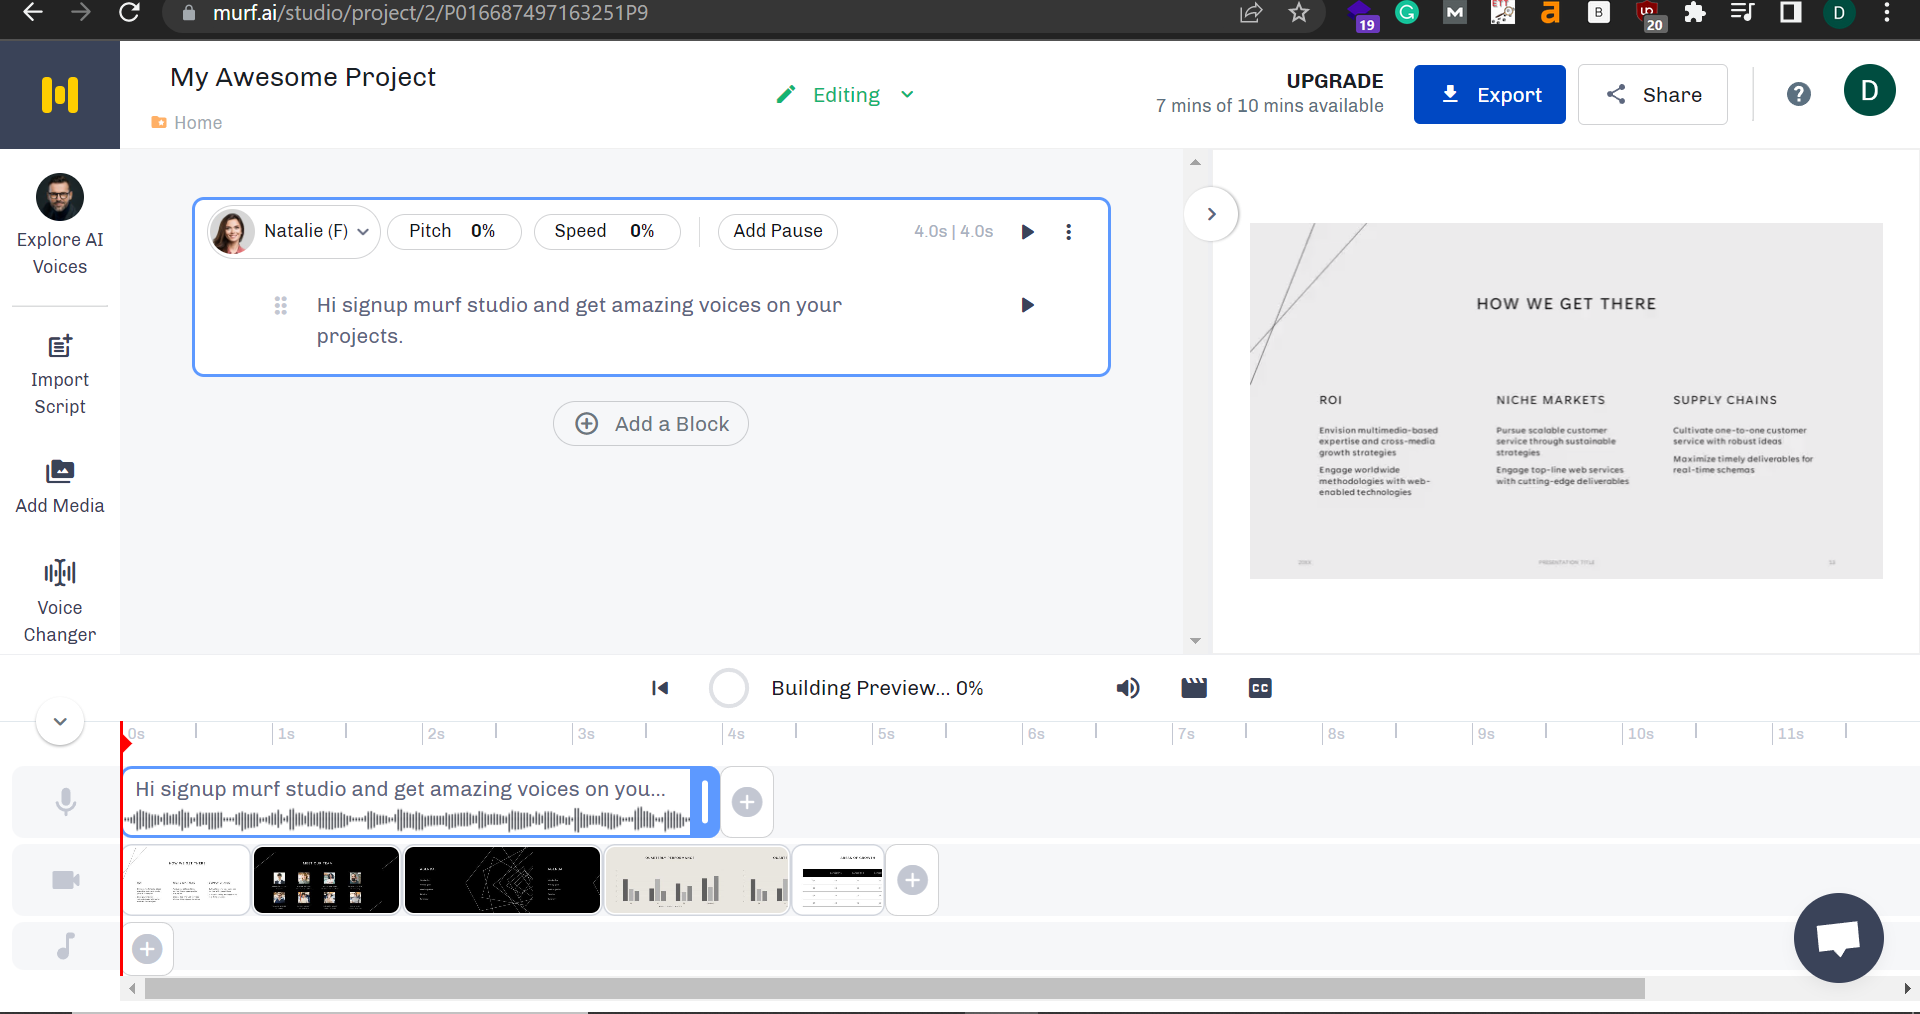The height and width of the screenshot is (1014, 1920).
Task: Select the video track camera icon
Action: (65, 880)
